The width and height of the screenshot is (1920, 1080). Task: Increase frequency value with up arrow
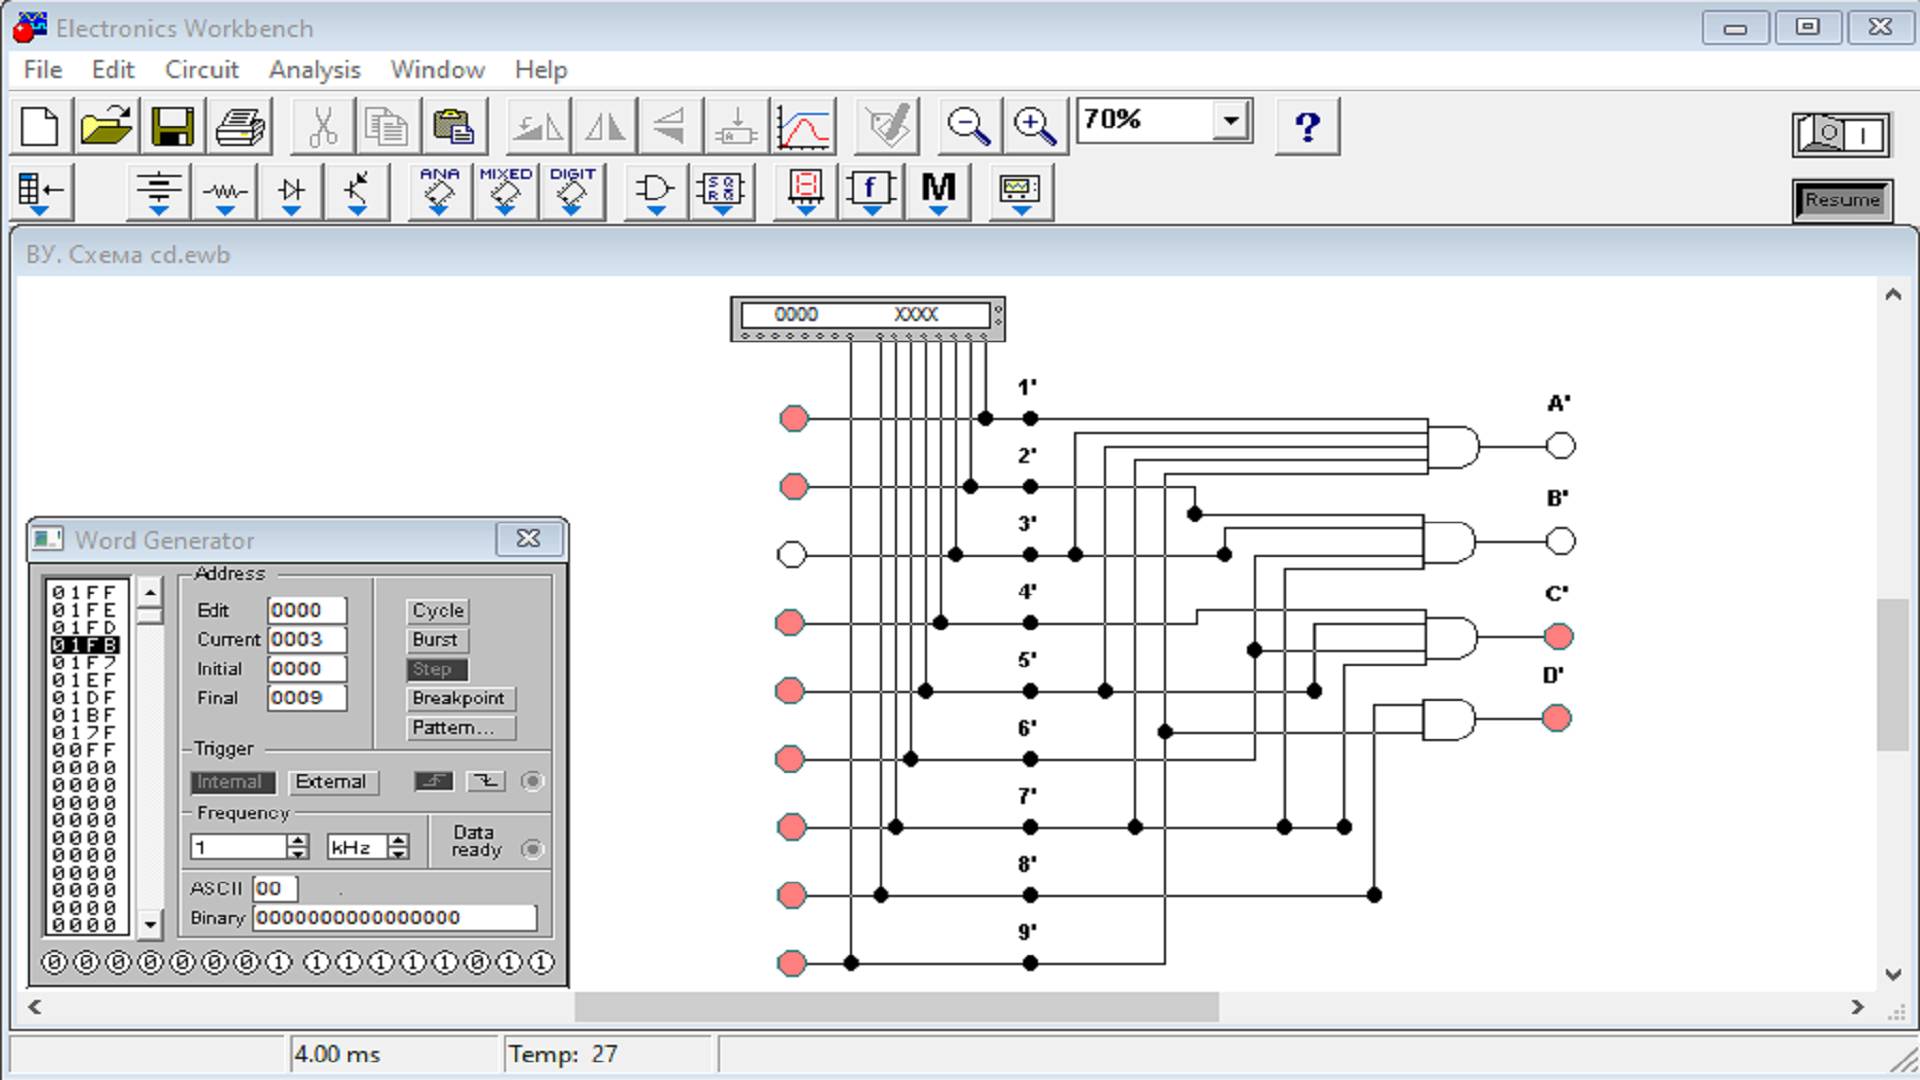tap(297, 841)
